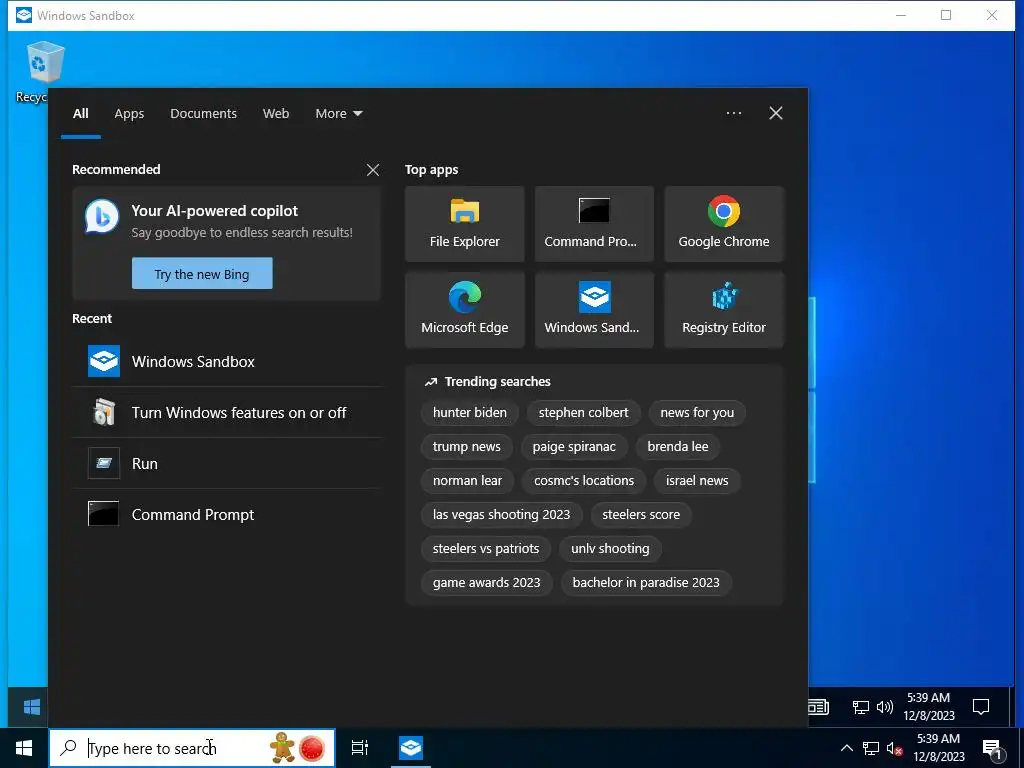This screenshot has height=768, width=1024.
Task: Select game awards 2023 chip
Action: (487, 583)
